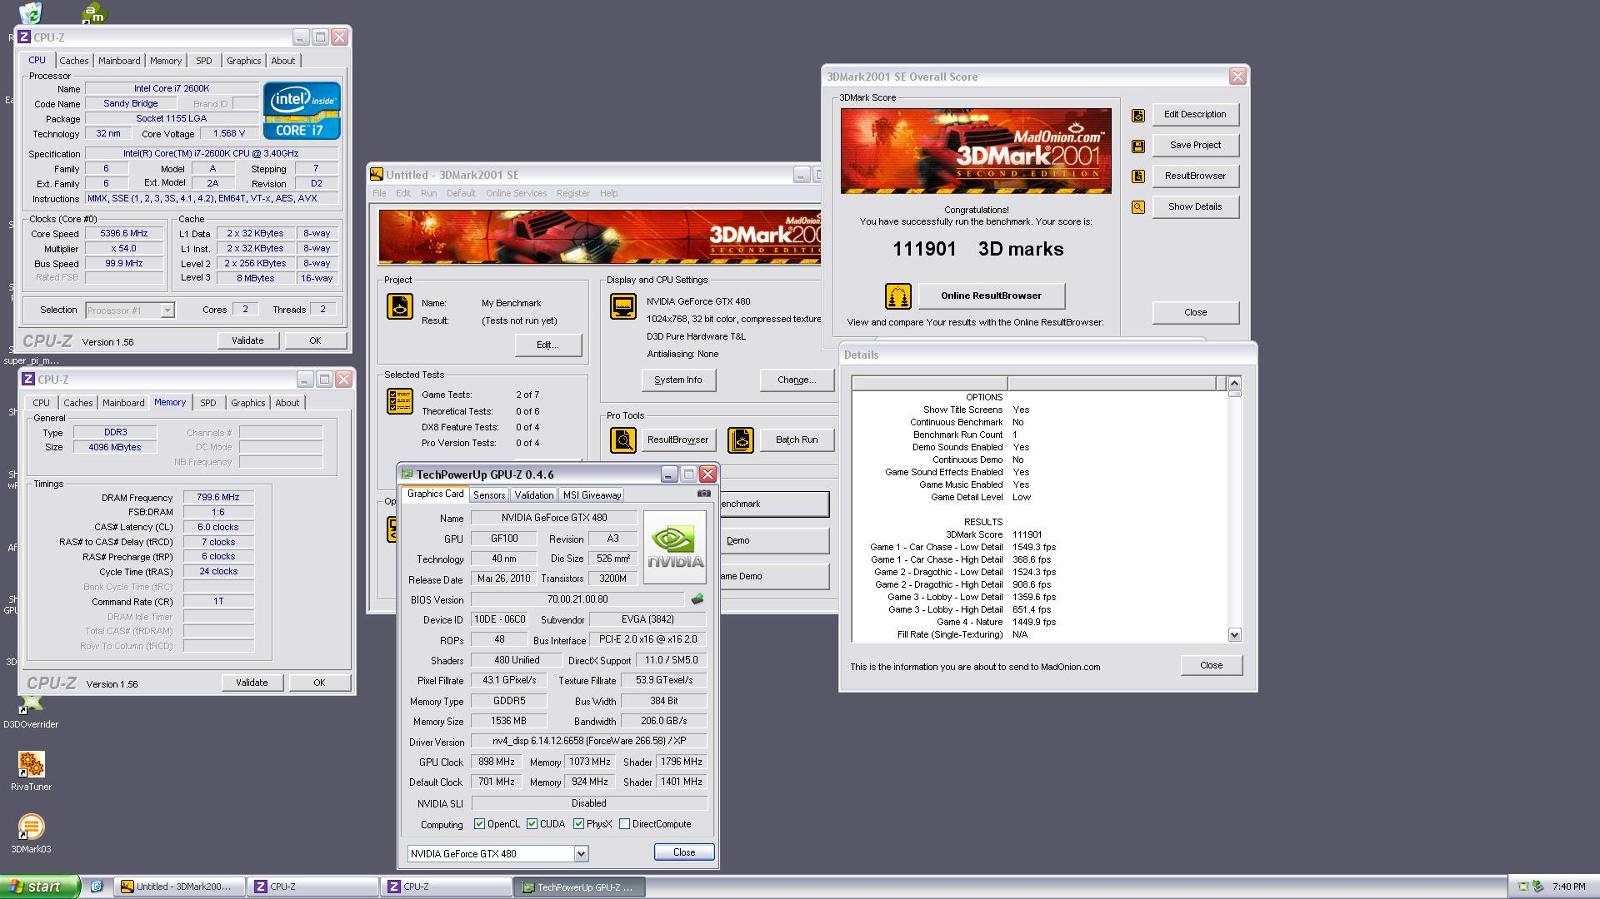Switch to the Sensors tab in GPU-Z
1600x899 pixels.
click(489, 496)
